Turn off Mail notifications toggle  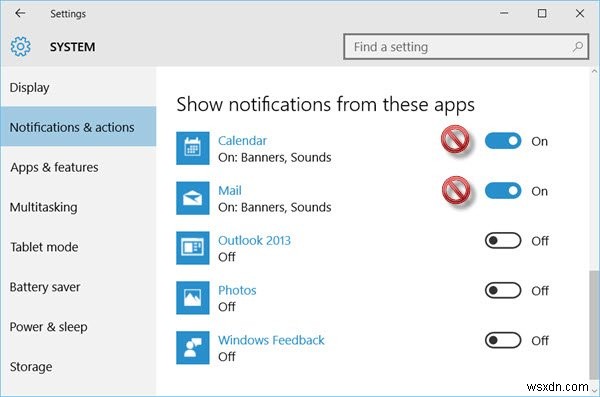click(x=503, y=191)
